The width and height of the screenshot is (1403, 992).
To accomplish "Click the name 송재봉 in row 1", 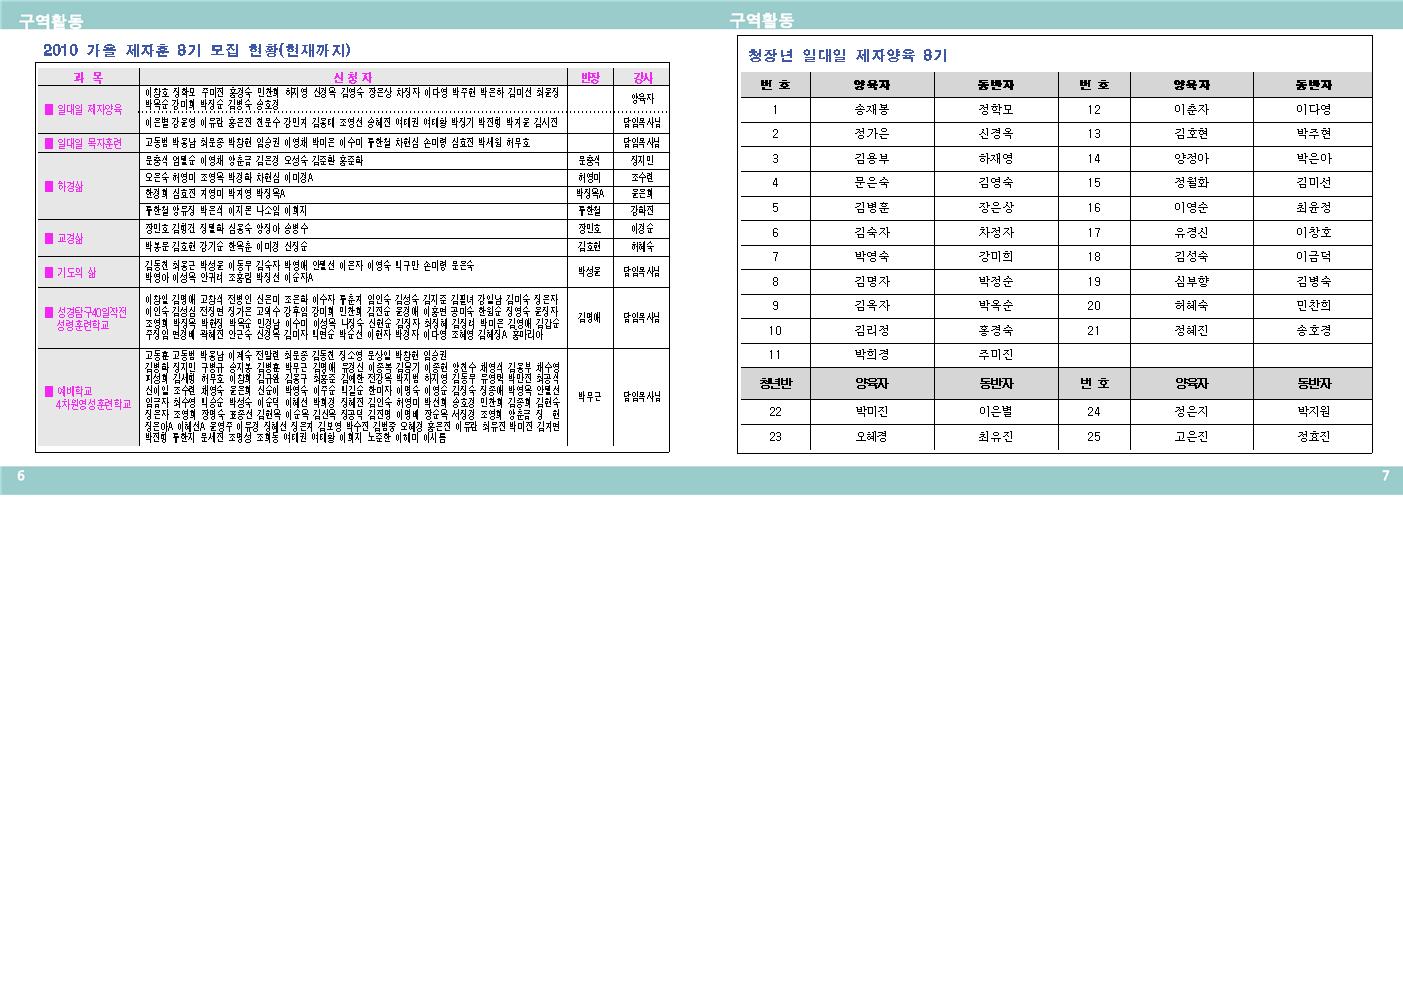I will pos(871,110).
